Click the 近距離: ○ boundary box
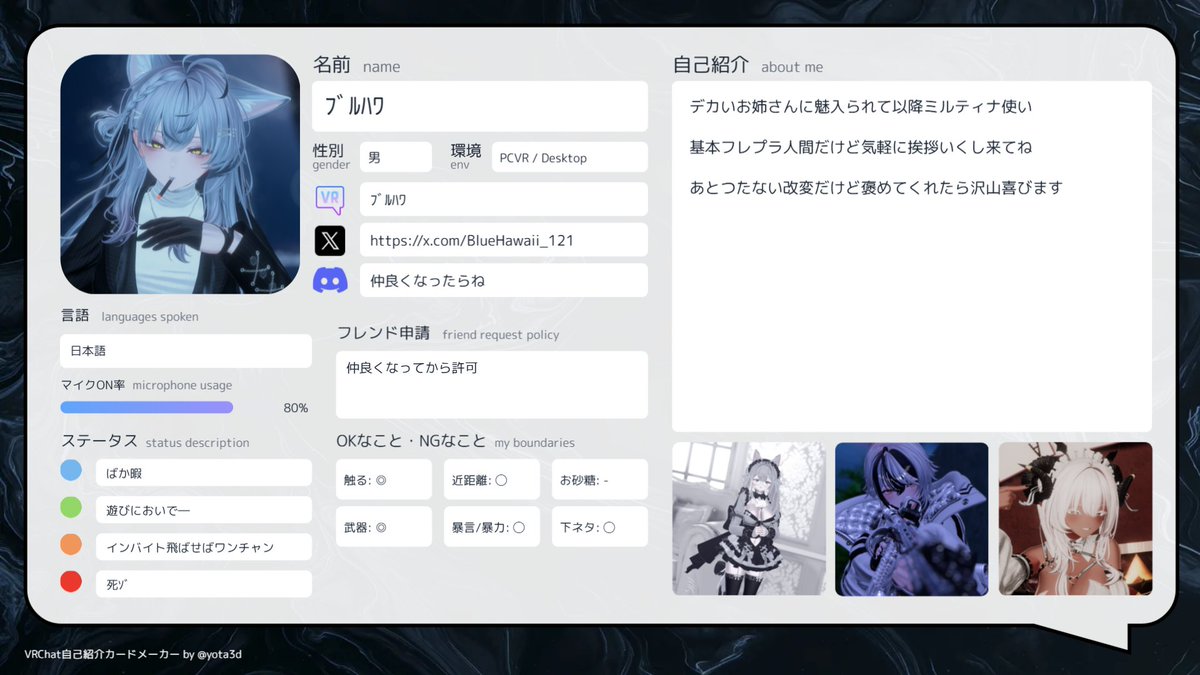1200x675 pixels. tap(492, 479)
